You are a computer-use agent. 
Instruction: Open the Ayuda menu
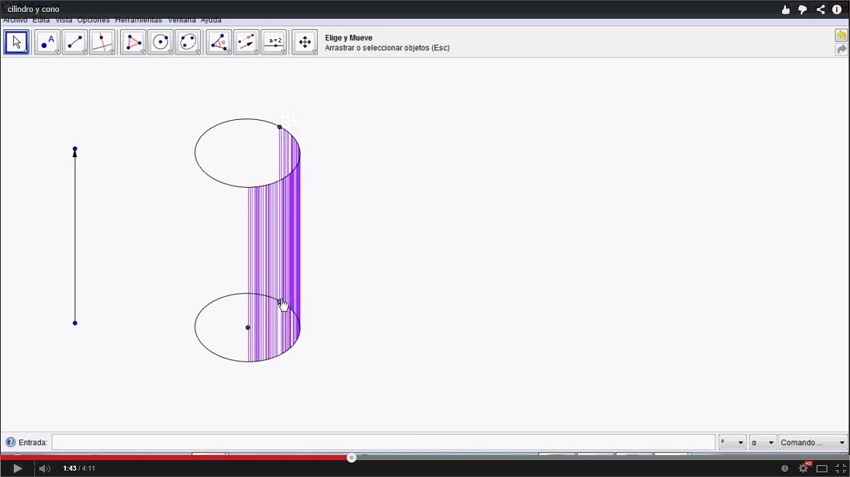(x=211, y=20)
